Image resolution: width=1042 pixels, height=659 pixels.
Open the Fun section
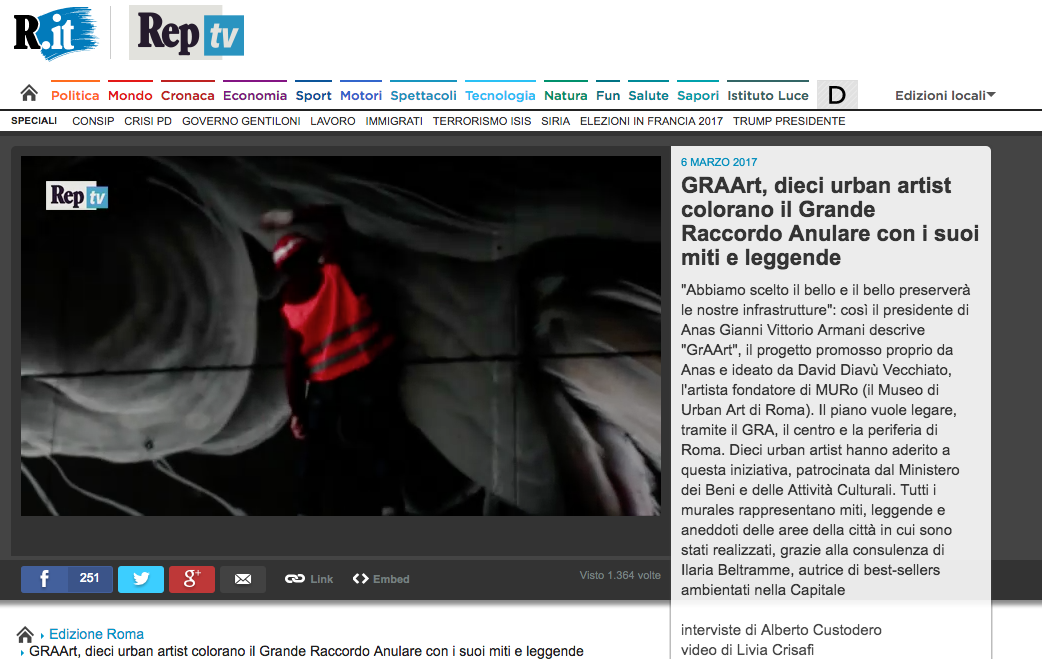click(x=607, y=96)
